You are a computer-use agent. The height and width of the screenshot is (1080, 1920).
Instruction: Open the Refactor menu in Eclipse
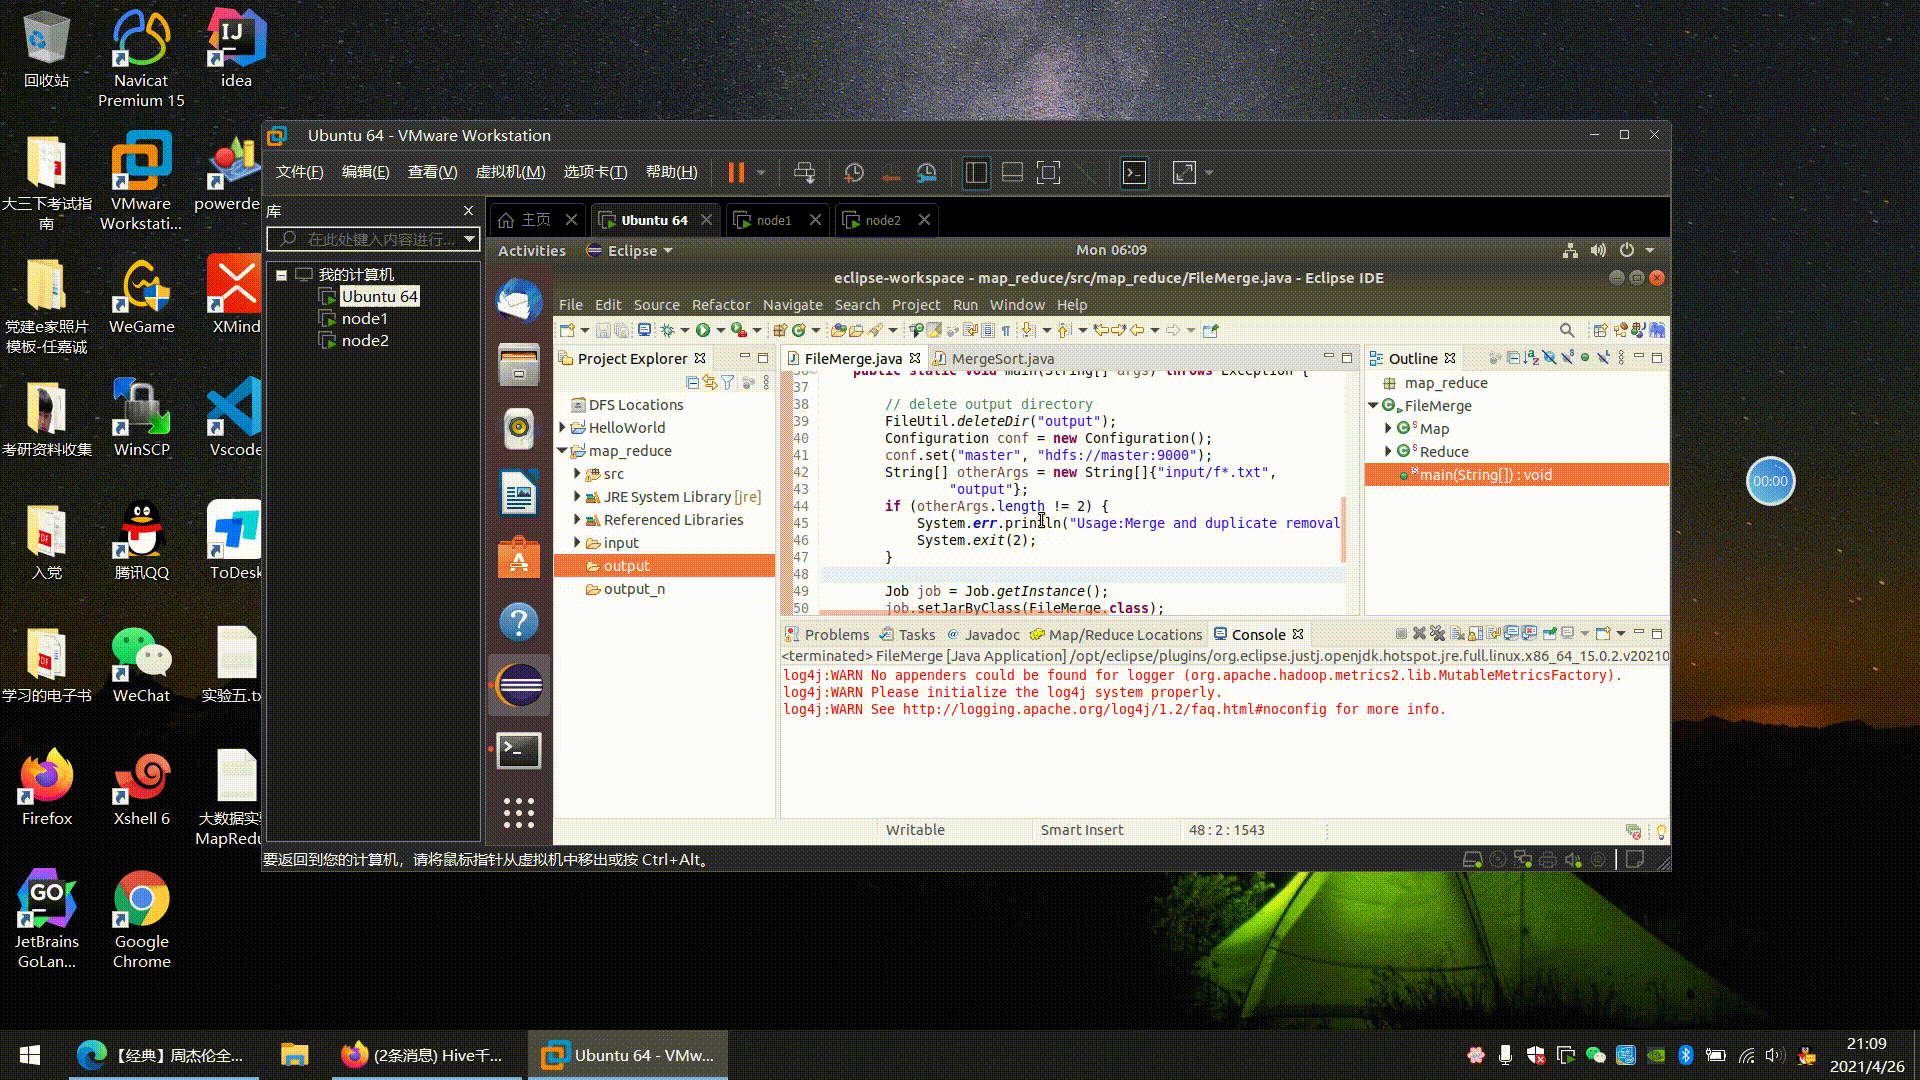(x=720, y=305)
